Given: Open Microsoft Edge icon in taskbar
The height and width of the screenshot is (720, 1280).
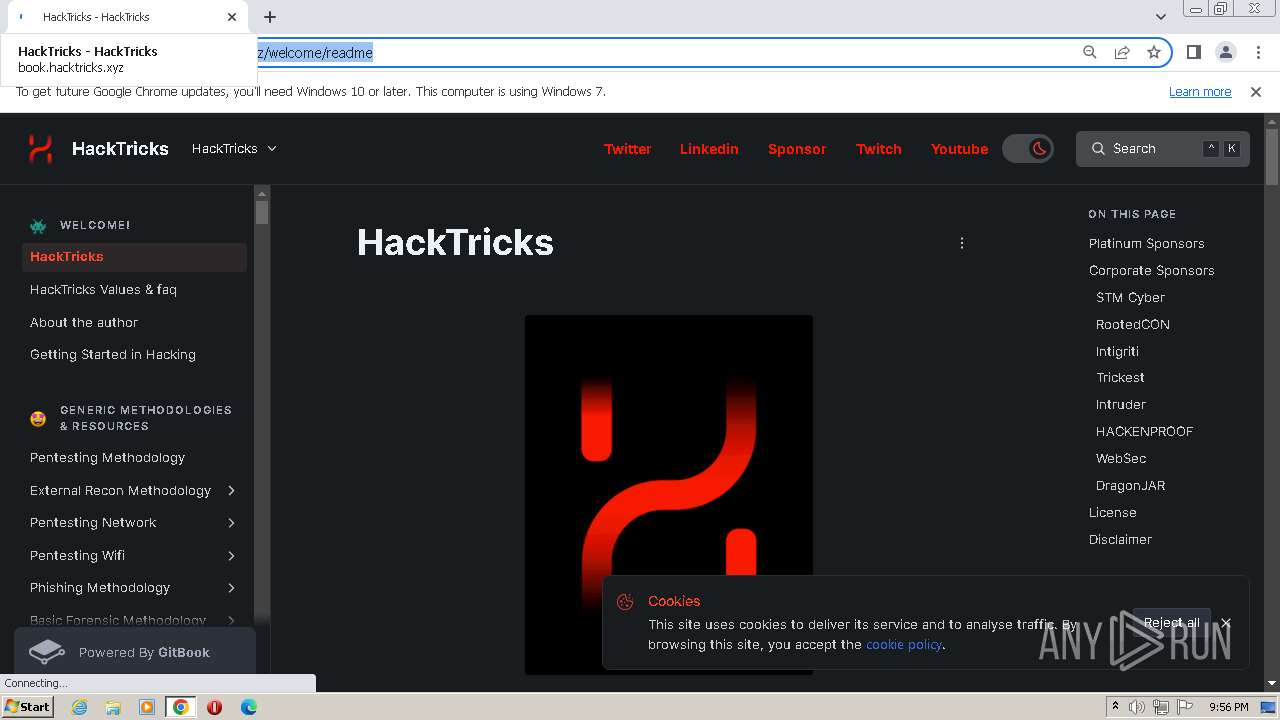Looking at the screenshot, I should click(248, 707).
